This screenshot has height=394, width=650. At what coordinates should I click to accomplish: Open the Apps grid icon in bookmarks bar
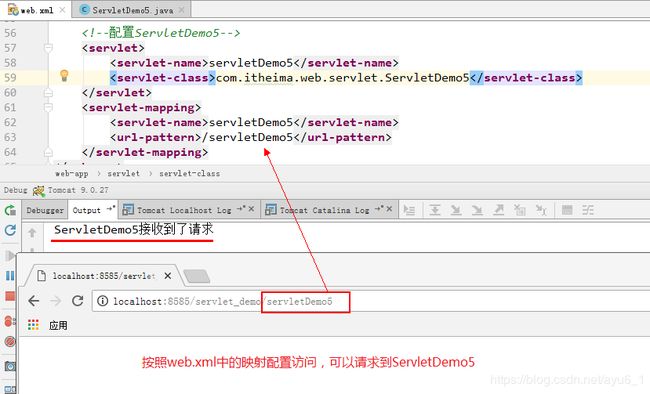(x=33, y=325)
